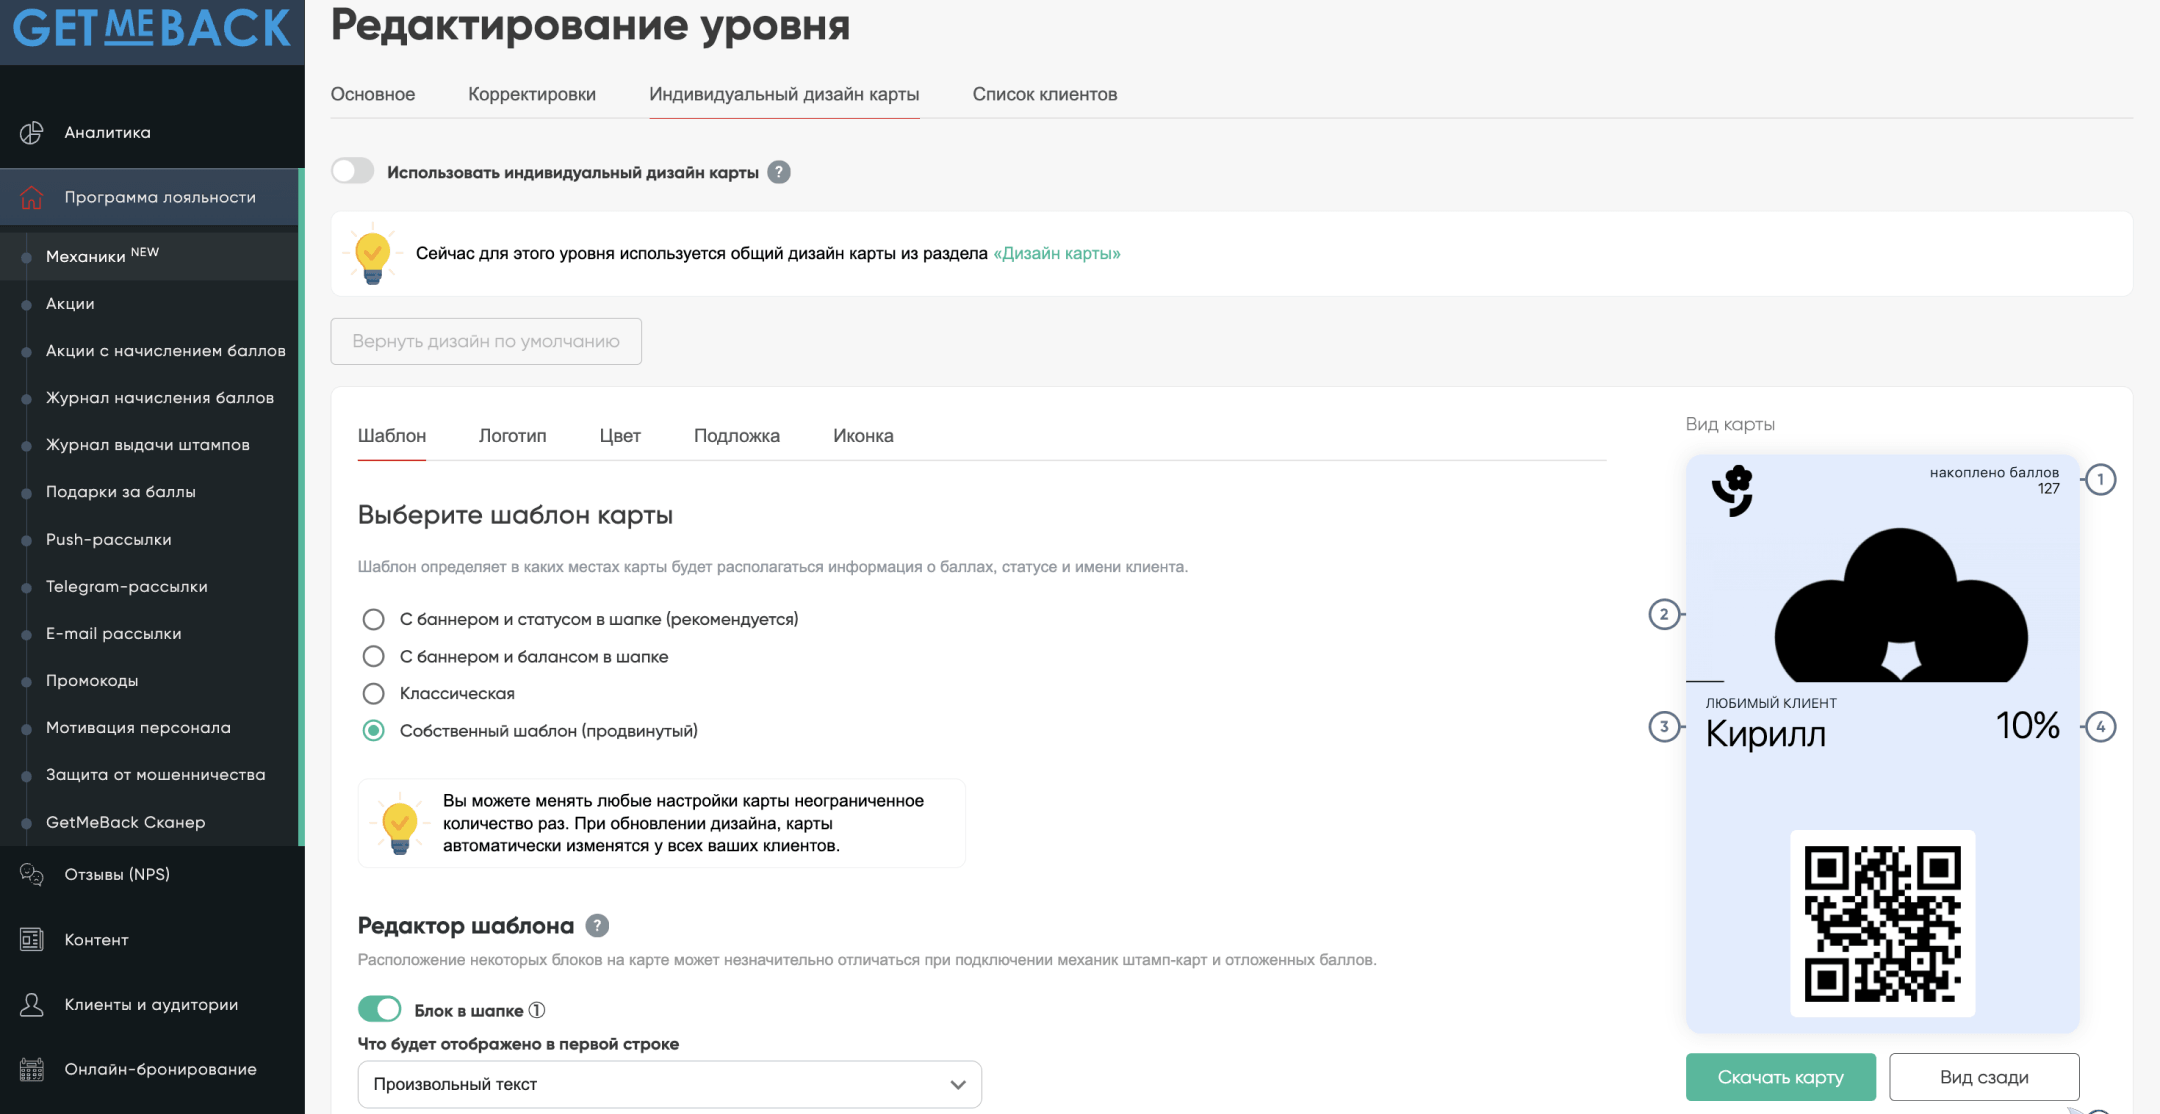The height and width of the screenshot is (1114, 2160).
Task: Enable individual card design toggle
Action: point(353,171)
